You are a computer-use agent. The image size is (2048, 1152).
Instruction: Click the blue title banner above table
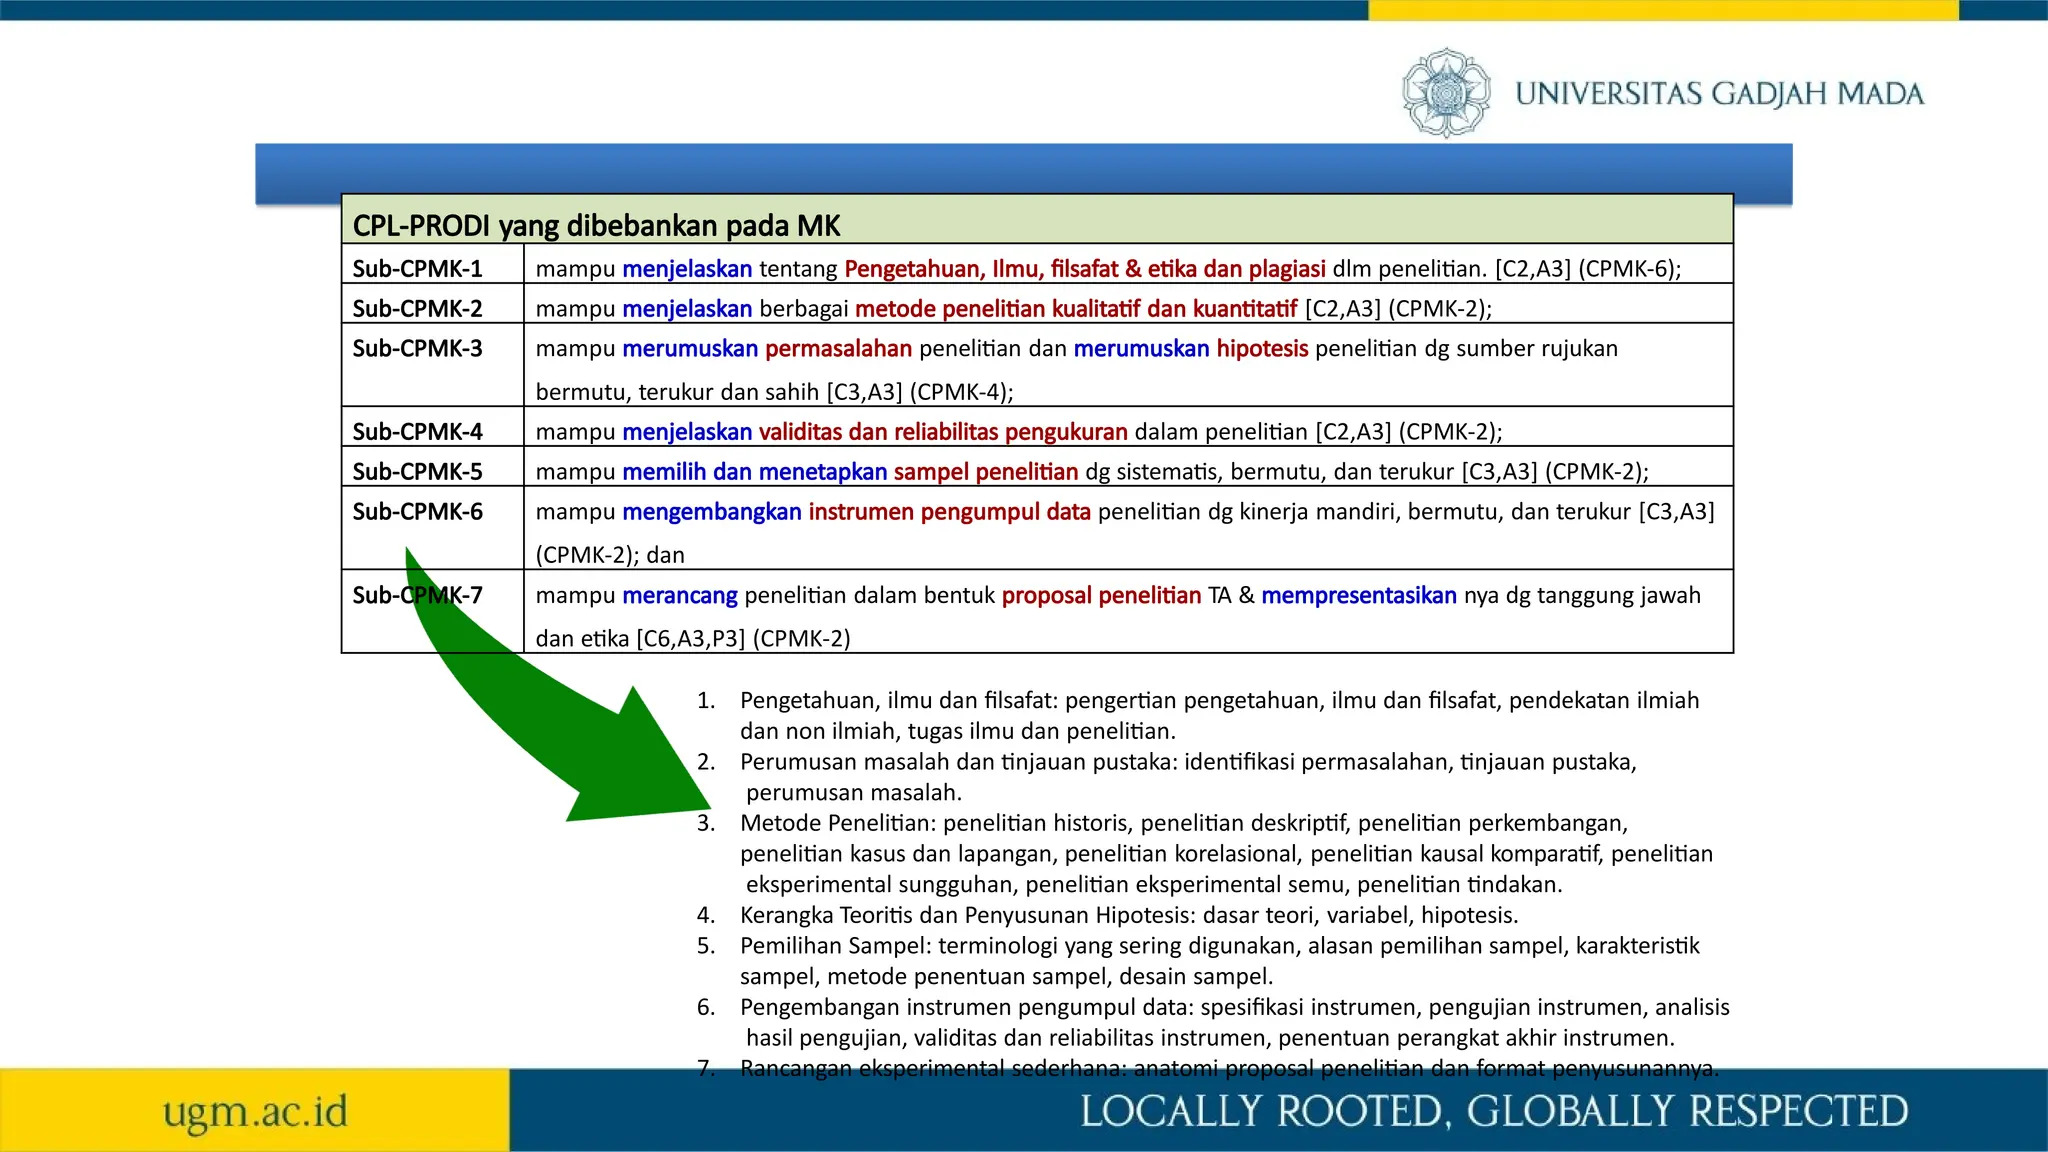coord(1022,167)
